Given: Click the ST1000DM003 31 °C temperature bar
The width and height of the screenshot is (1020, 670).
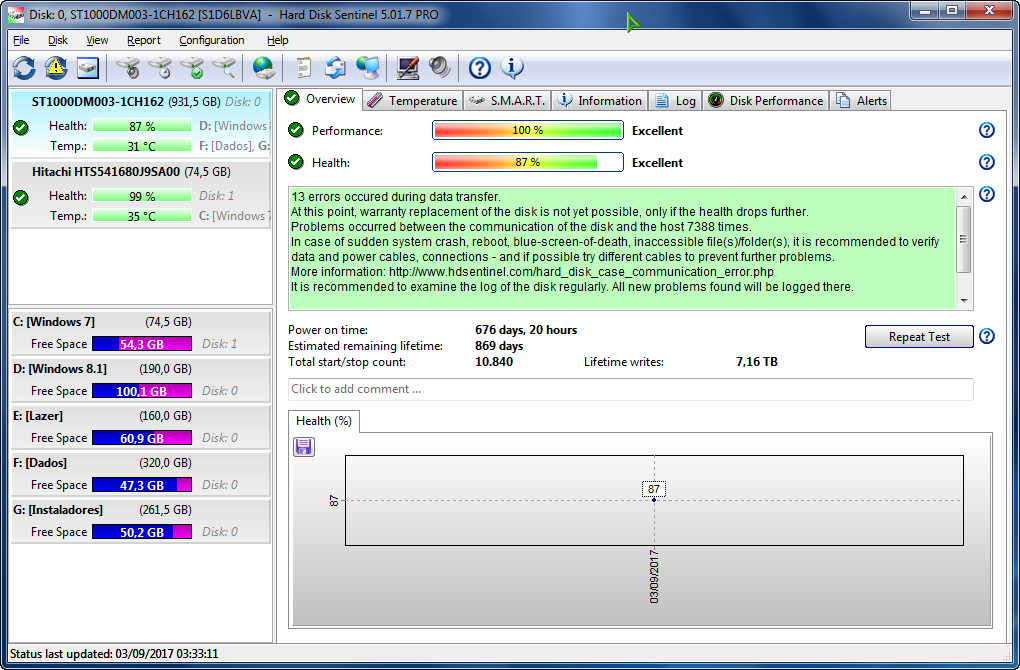Looking at the screenshot, I should pyautogui.click(x=142, y=146).
